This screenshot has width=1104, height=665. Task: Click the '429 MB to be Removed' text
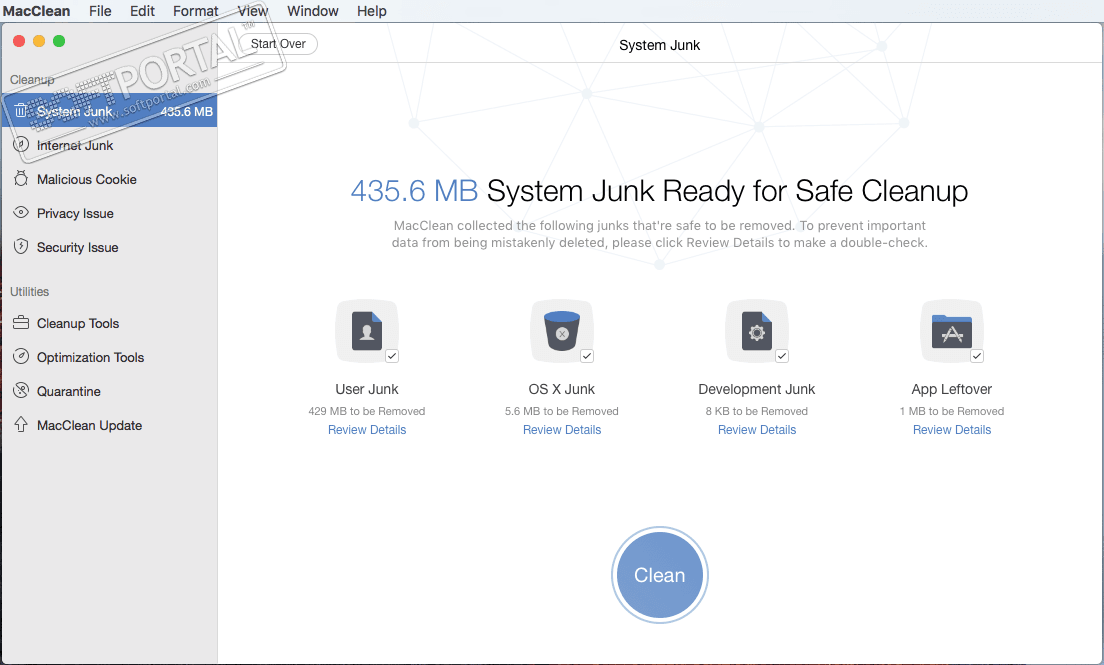click(367, 411)
